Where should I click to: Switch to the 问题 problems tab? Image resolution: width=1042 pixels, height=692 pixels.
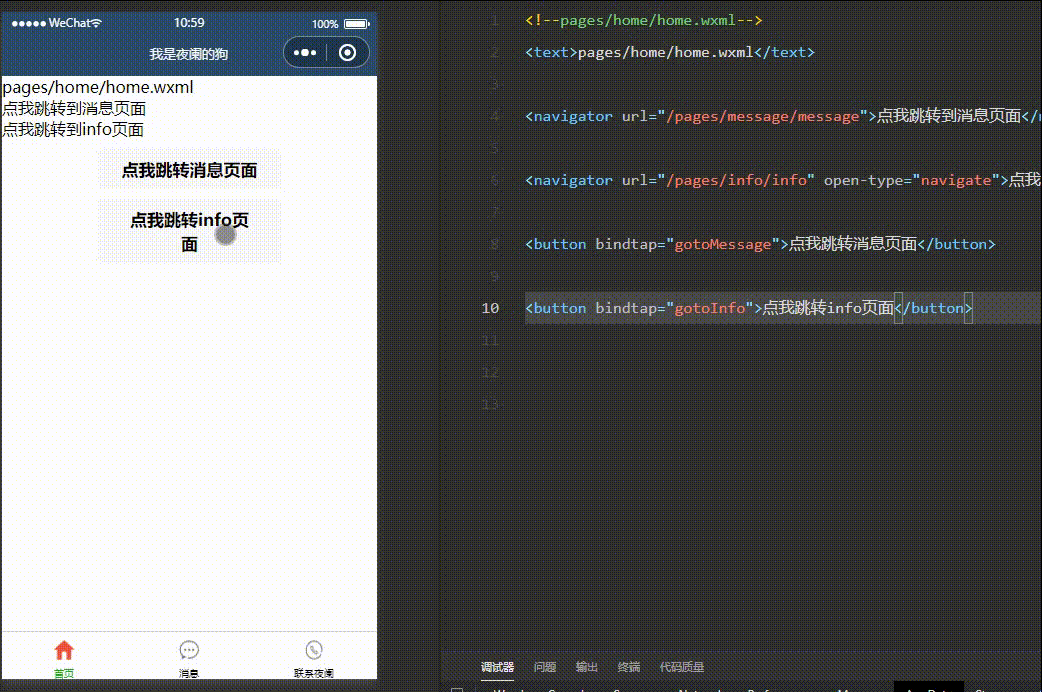pyautogui.click(x=545, y=667)
